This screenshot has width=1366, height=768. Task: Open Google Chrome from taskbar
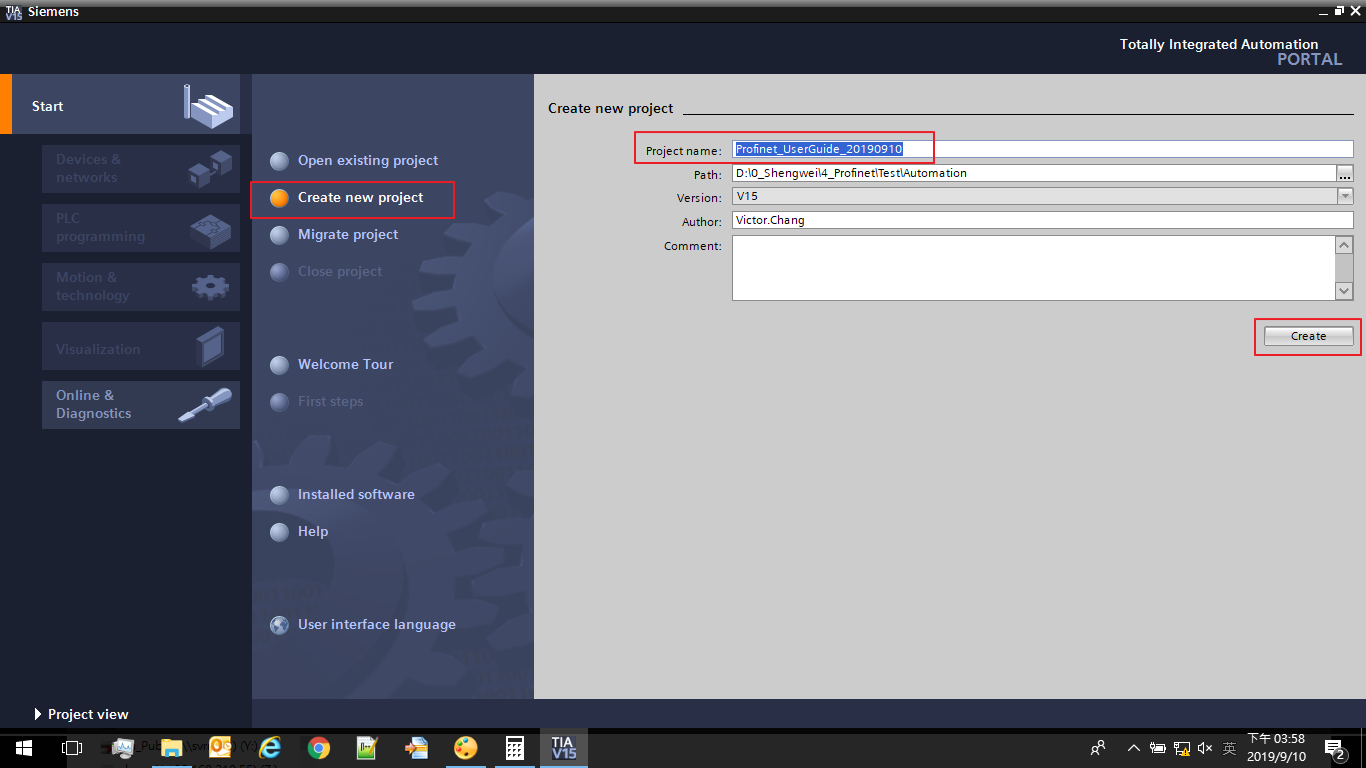(x=319, y=748)
